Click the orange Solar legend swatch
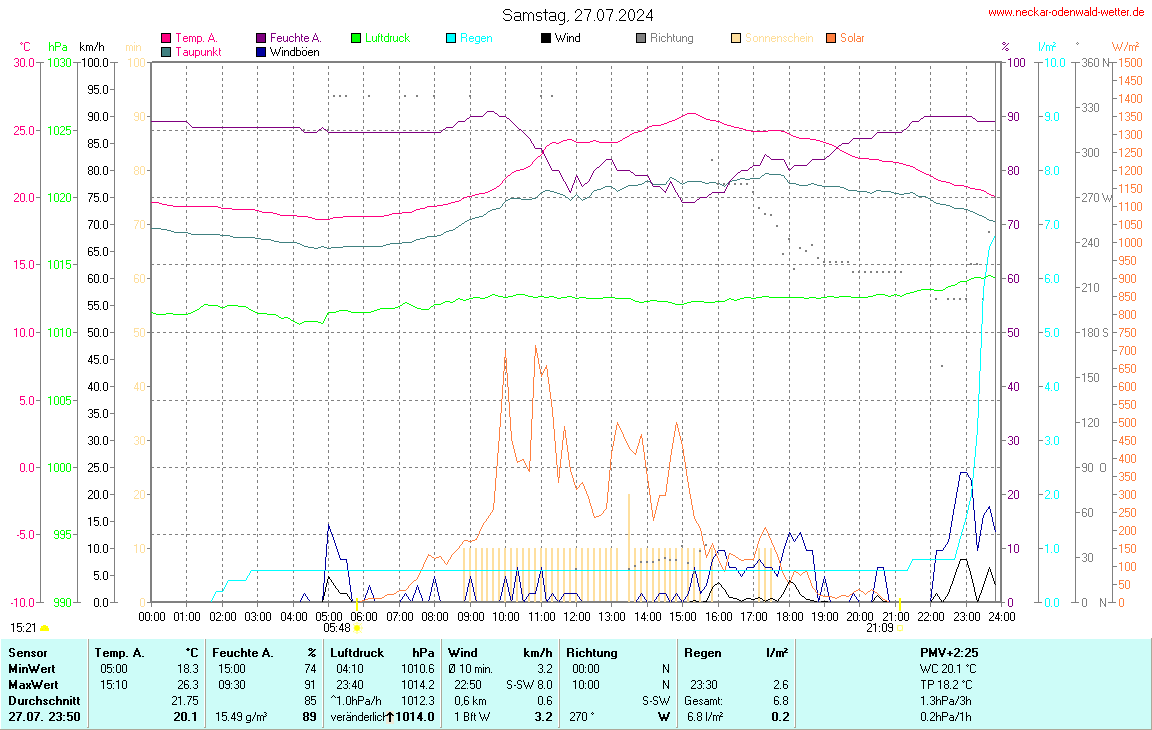The image size is (1152, 730). click(x=831, y=39)
